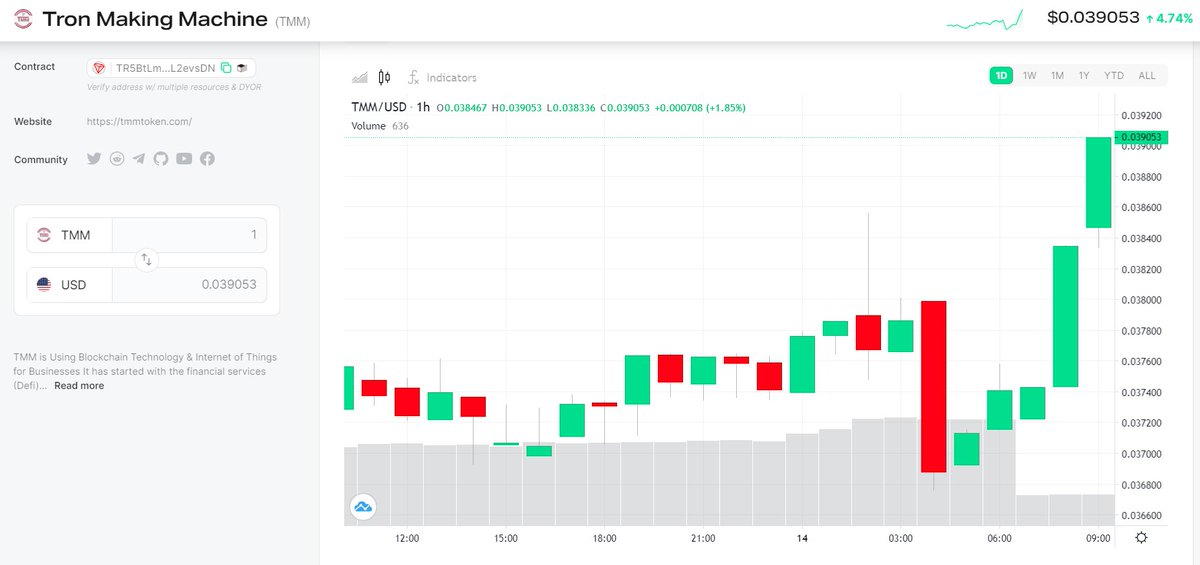Open chart settings gear icon
This screenshot has height=565, width=1200.
[1141, 538]
